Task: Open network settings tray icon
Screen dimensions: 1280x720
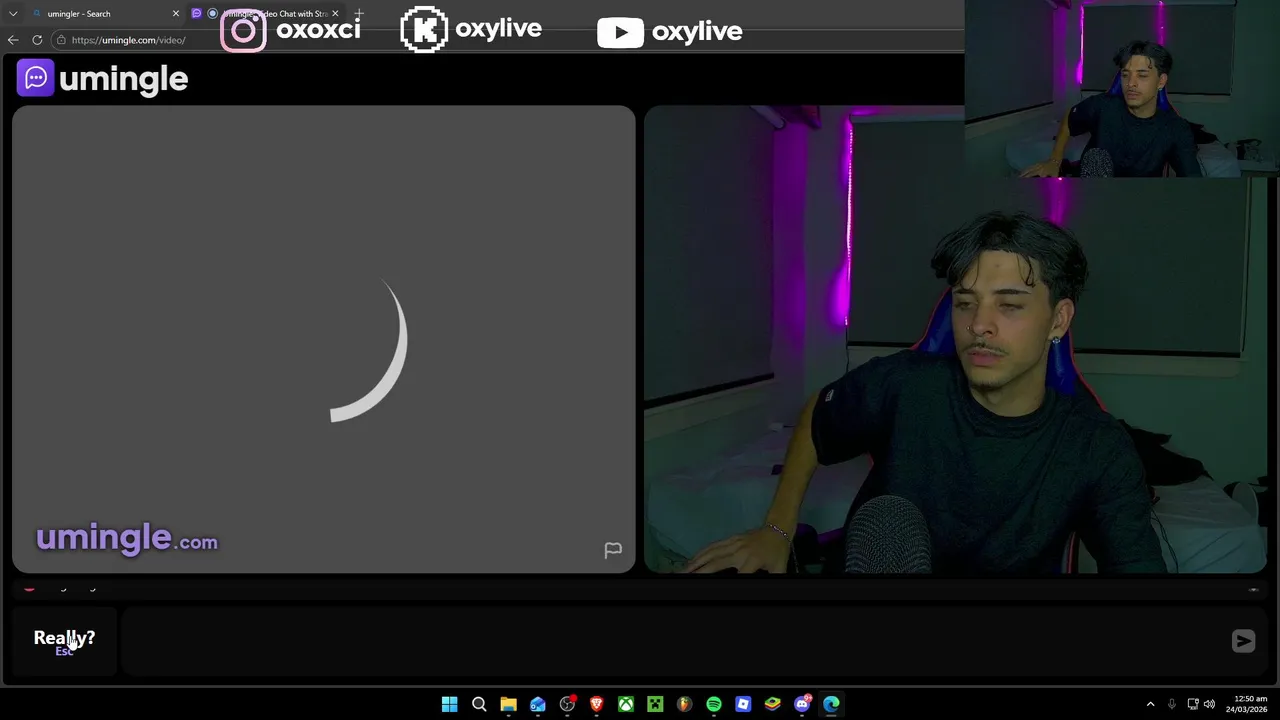Action: pyautogui.click(x=1193, y=704)
